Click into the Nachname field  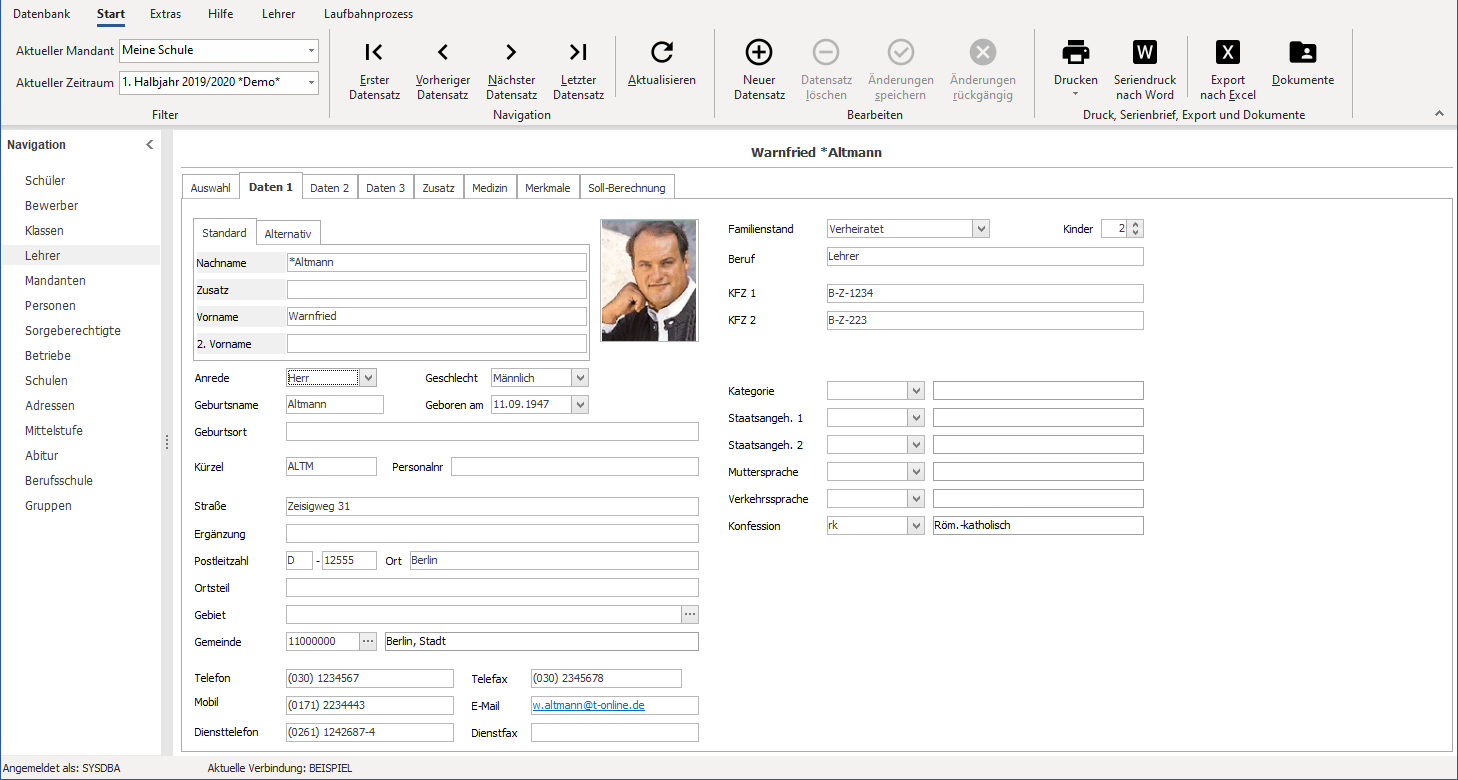(x=437, y=262)
